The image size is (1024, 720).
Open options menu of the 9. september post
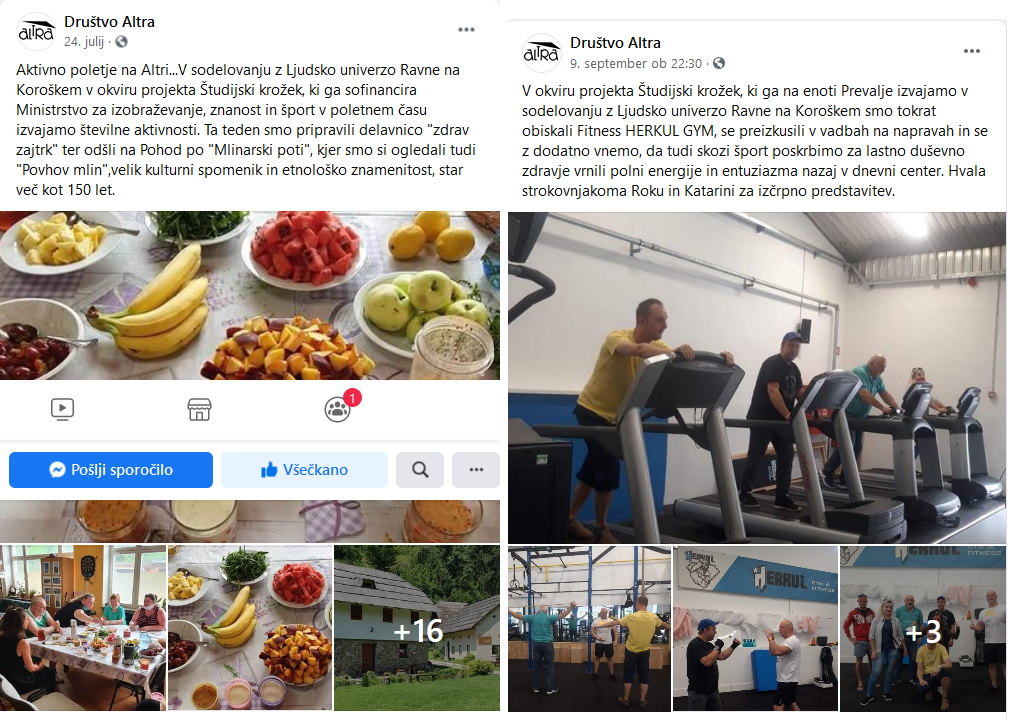tap(972, 51)
